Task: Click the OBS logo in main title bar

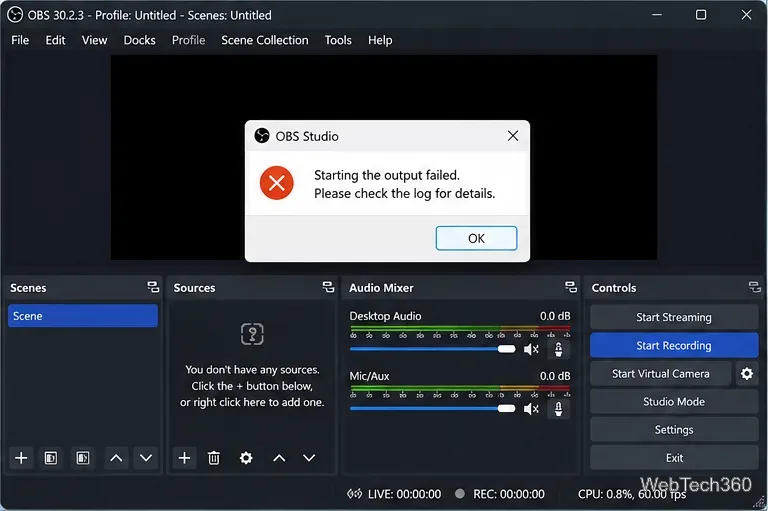Action: [x=15, y=15]
